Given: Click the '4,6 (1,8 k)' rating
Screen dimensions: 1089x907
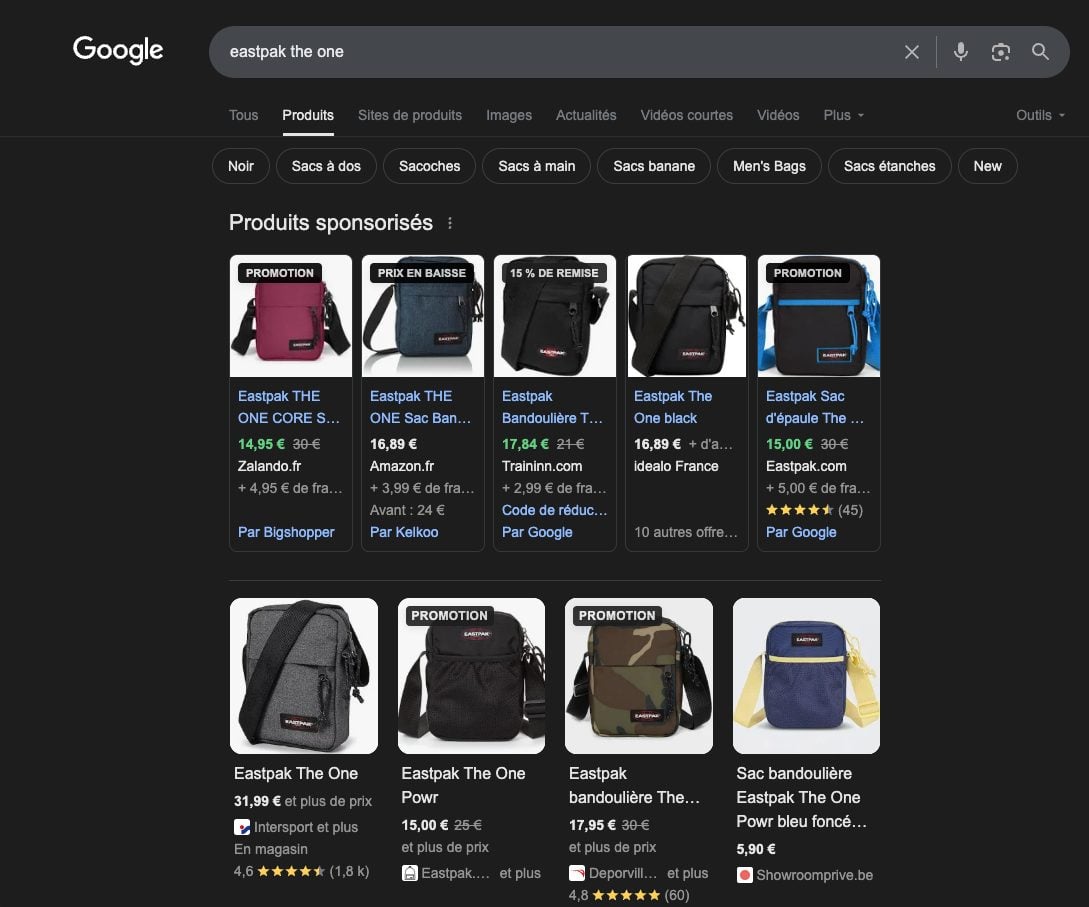Looking at the screenshot, I should 301,871.
